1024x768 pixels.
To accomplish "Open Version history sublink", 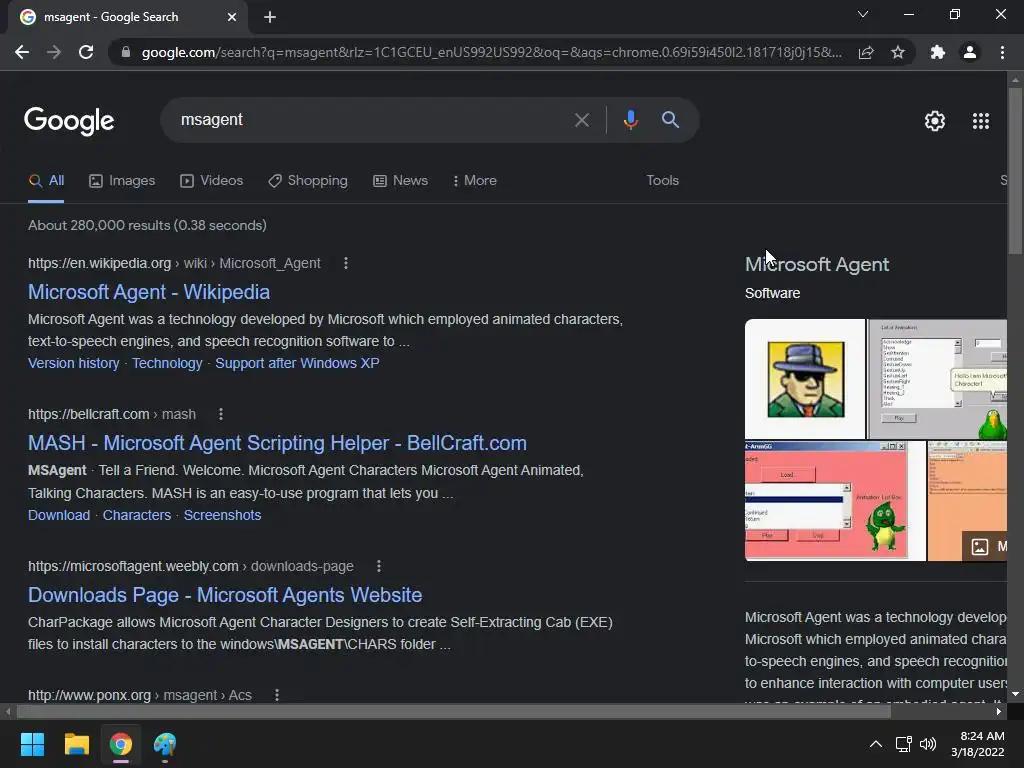I will click(x=74, y=363).
